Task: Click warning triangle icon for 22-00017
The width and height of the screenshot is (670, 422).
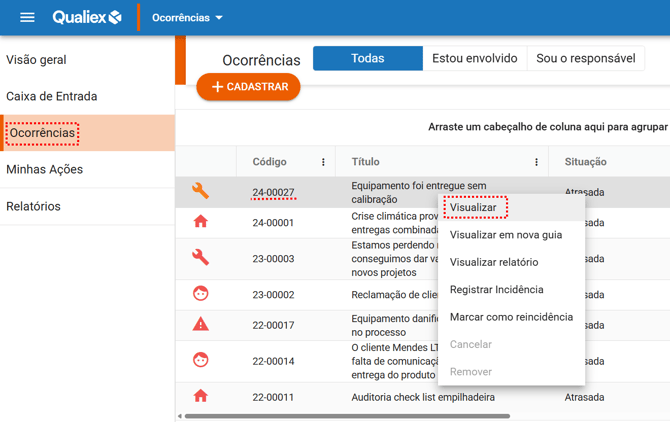Action: tap(200, 324)
